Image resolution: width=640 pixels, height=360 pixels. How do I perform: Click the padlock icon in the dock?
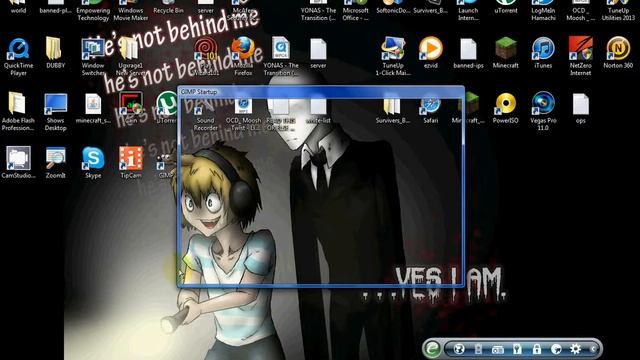536,349
